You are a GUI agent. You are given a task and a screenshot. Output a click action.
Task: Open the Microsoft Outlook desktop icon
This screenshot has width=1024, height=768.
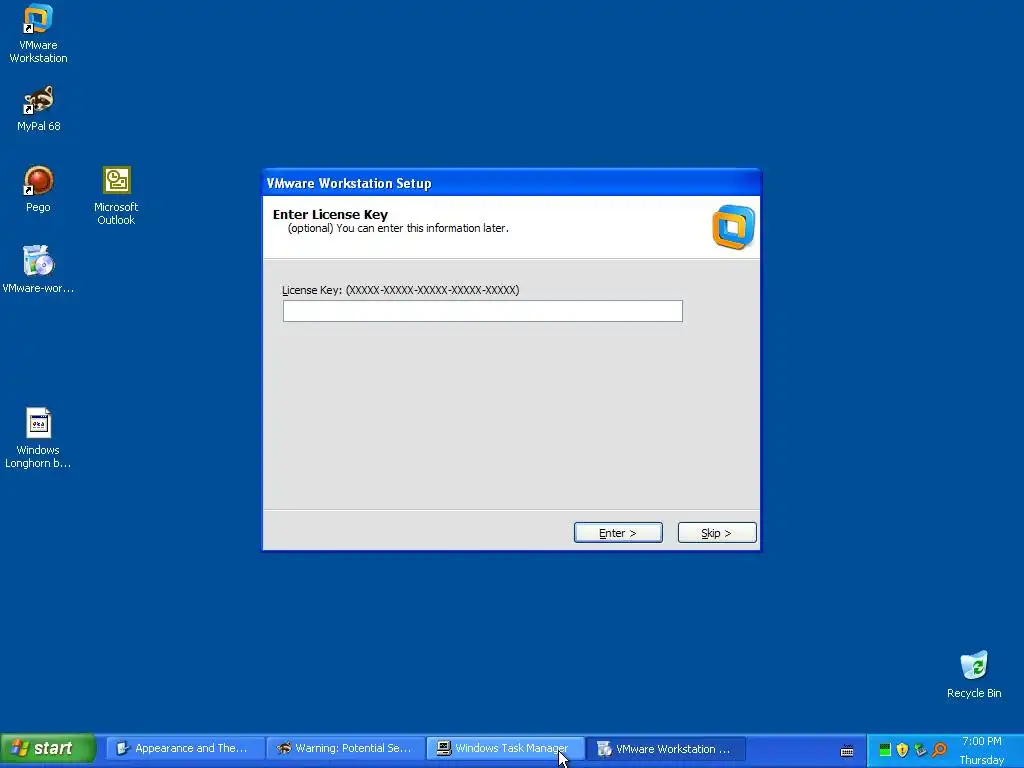point(116,195)
